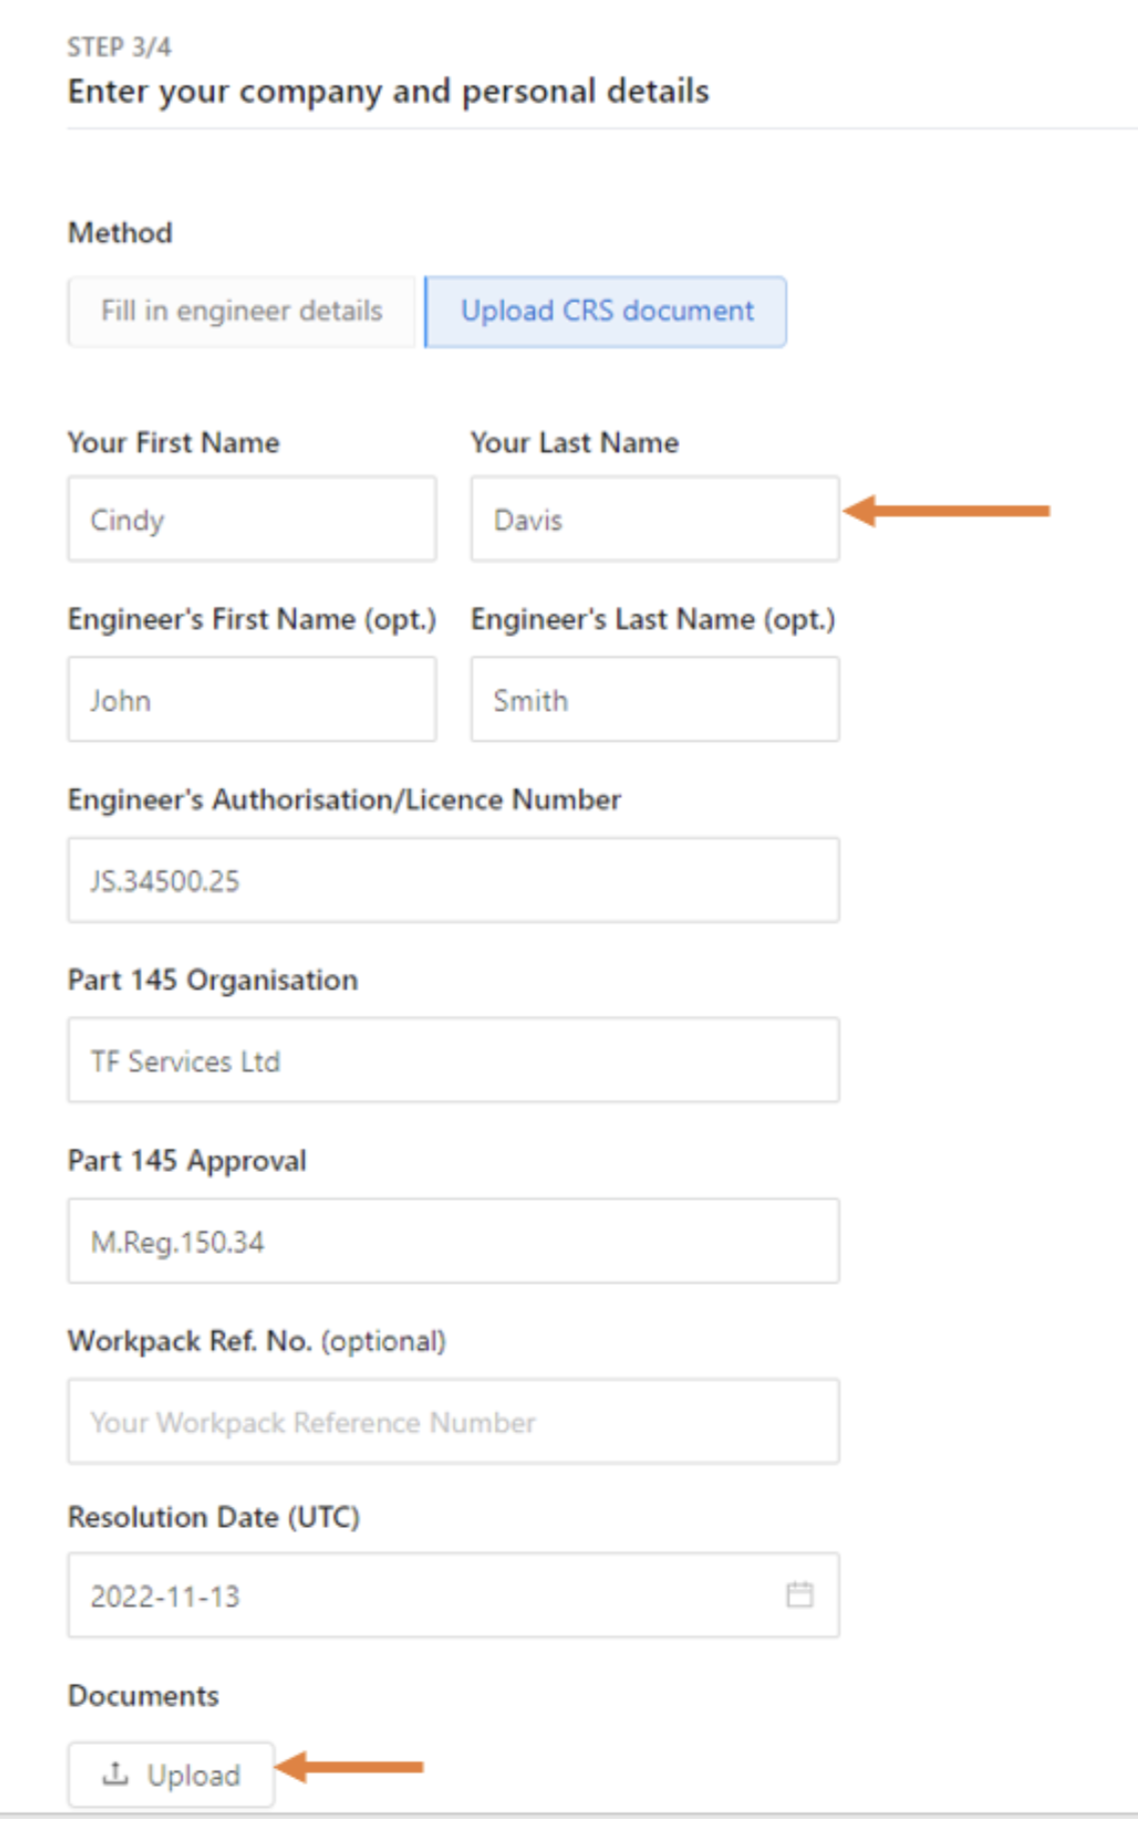Select the 'Upload CRS document' method
Screen dimensions: 1138x1844
[x=606, y=311]
